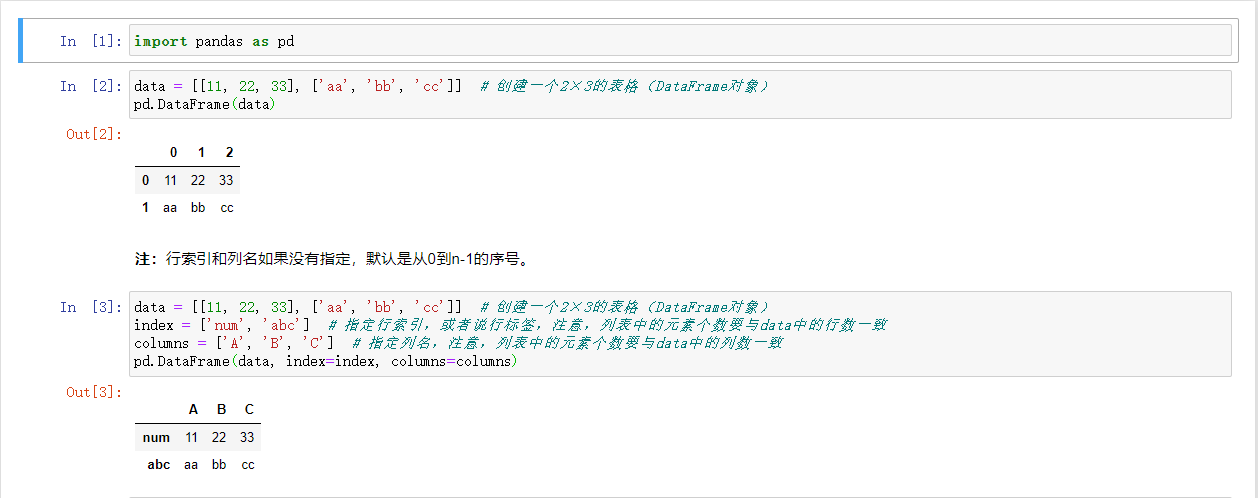Click cell '22' in Out[3] table
Viewport: 1258px width, 498px height.
[x=219, y=437]
